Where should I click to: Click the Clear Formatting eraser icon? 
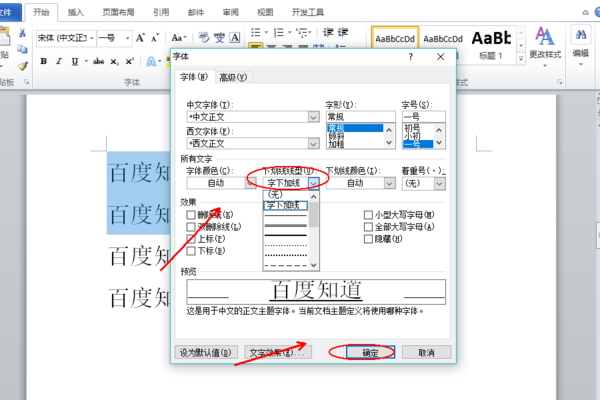[204, 38]
